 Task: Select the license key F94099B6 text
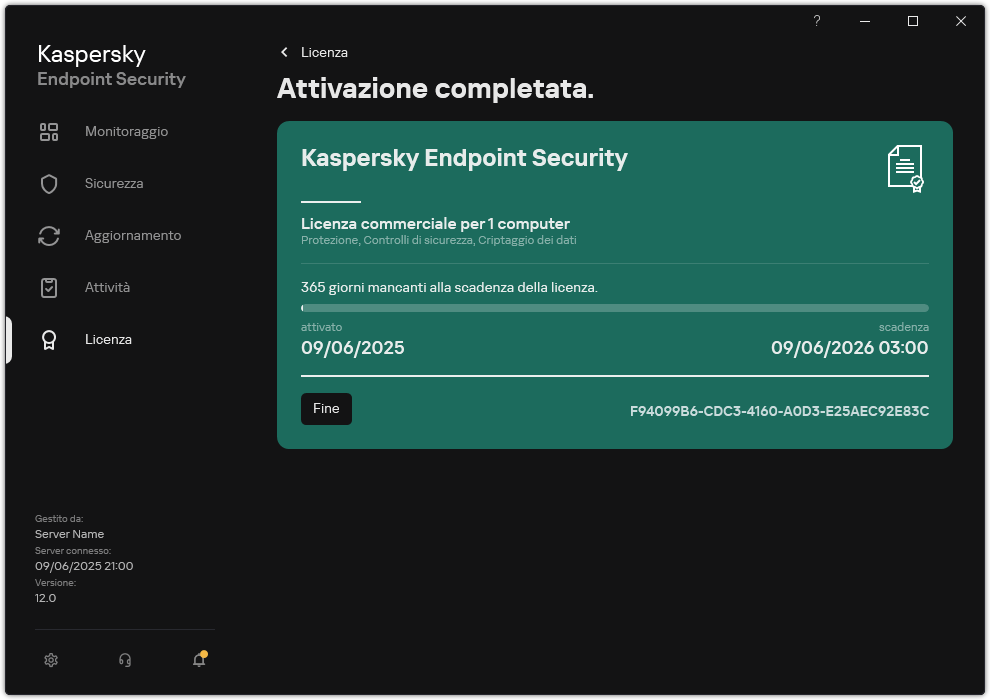[x=779, y=410]
